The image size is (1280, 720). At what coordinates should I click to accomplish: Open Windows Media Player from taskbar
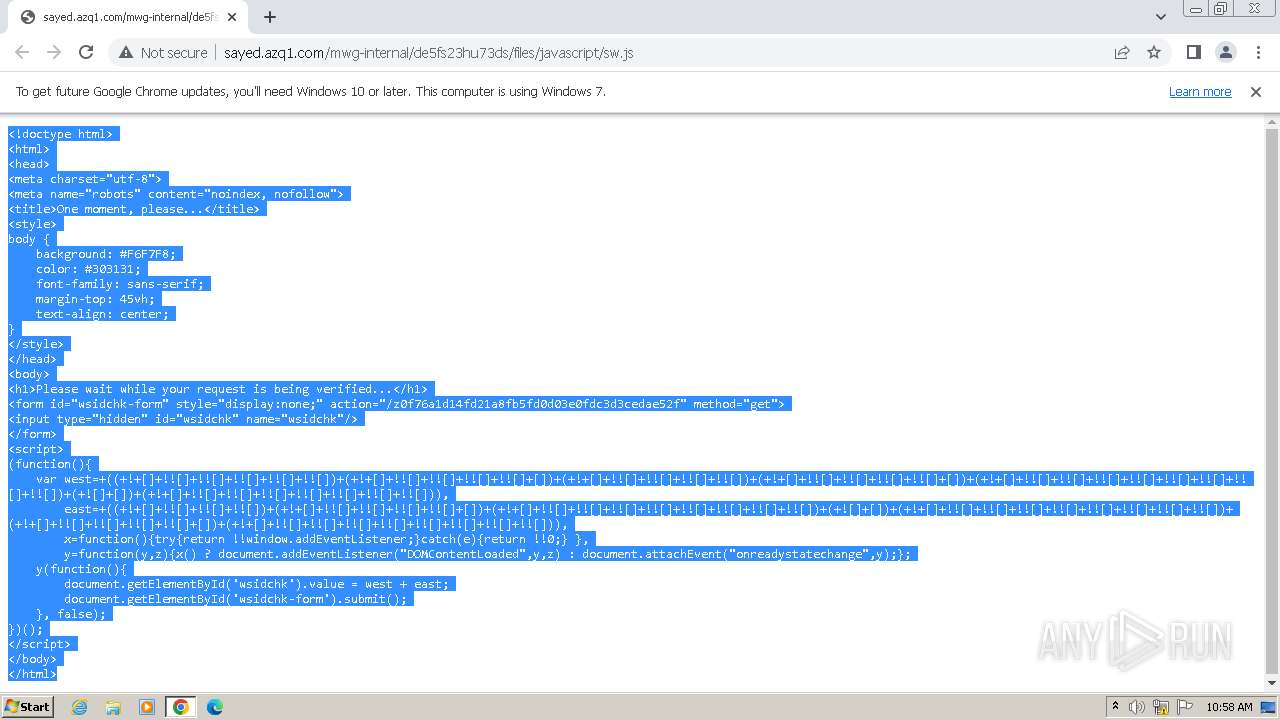click(x=147, y=707)
